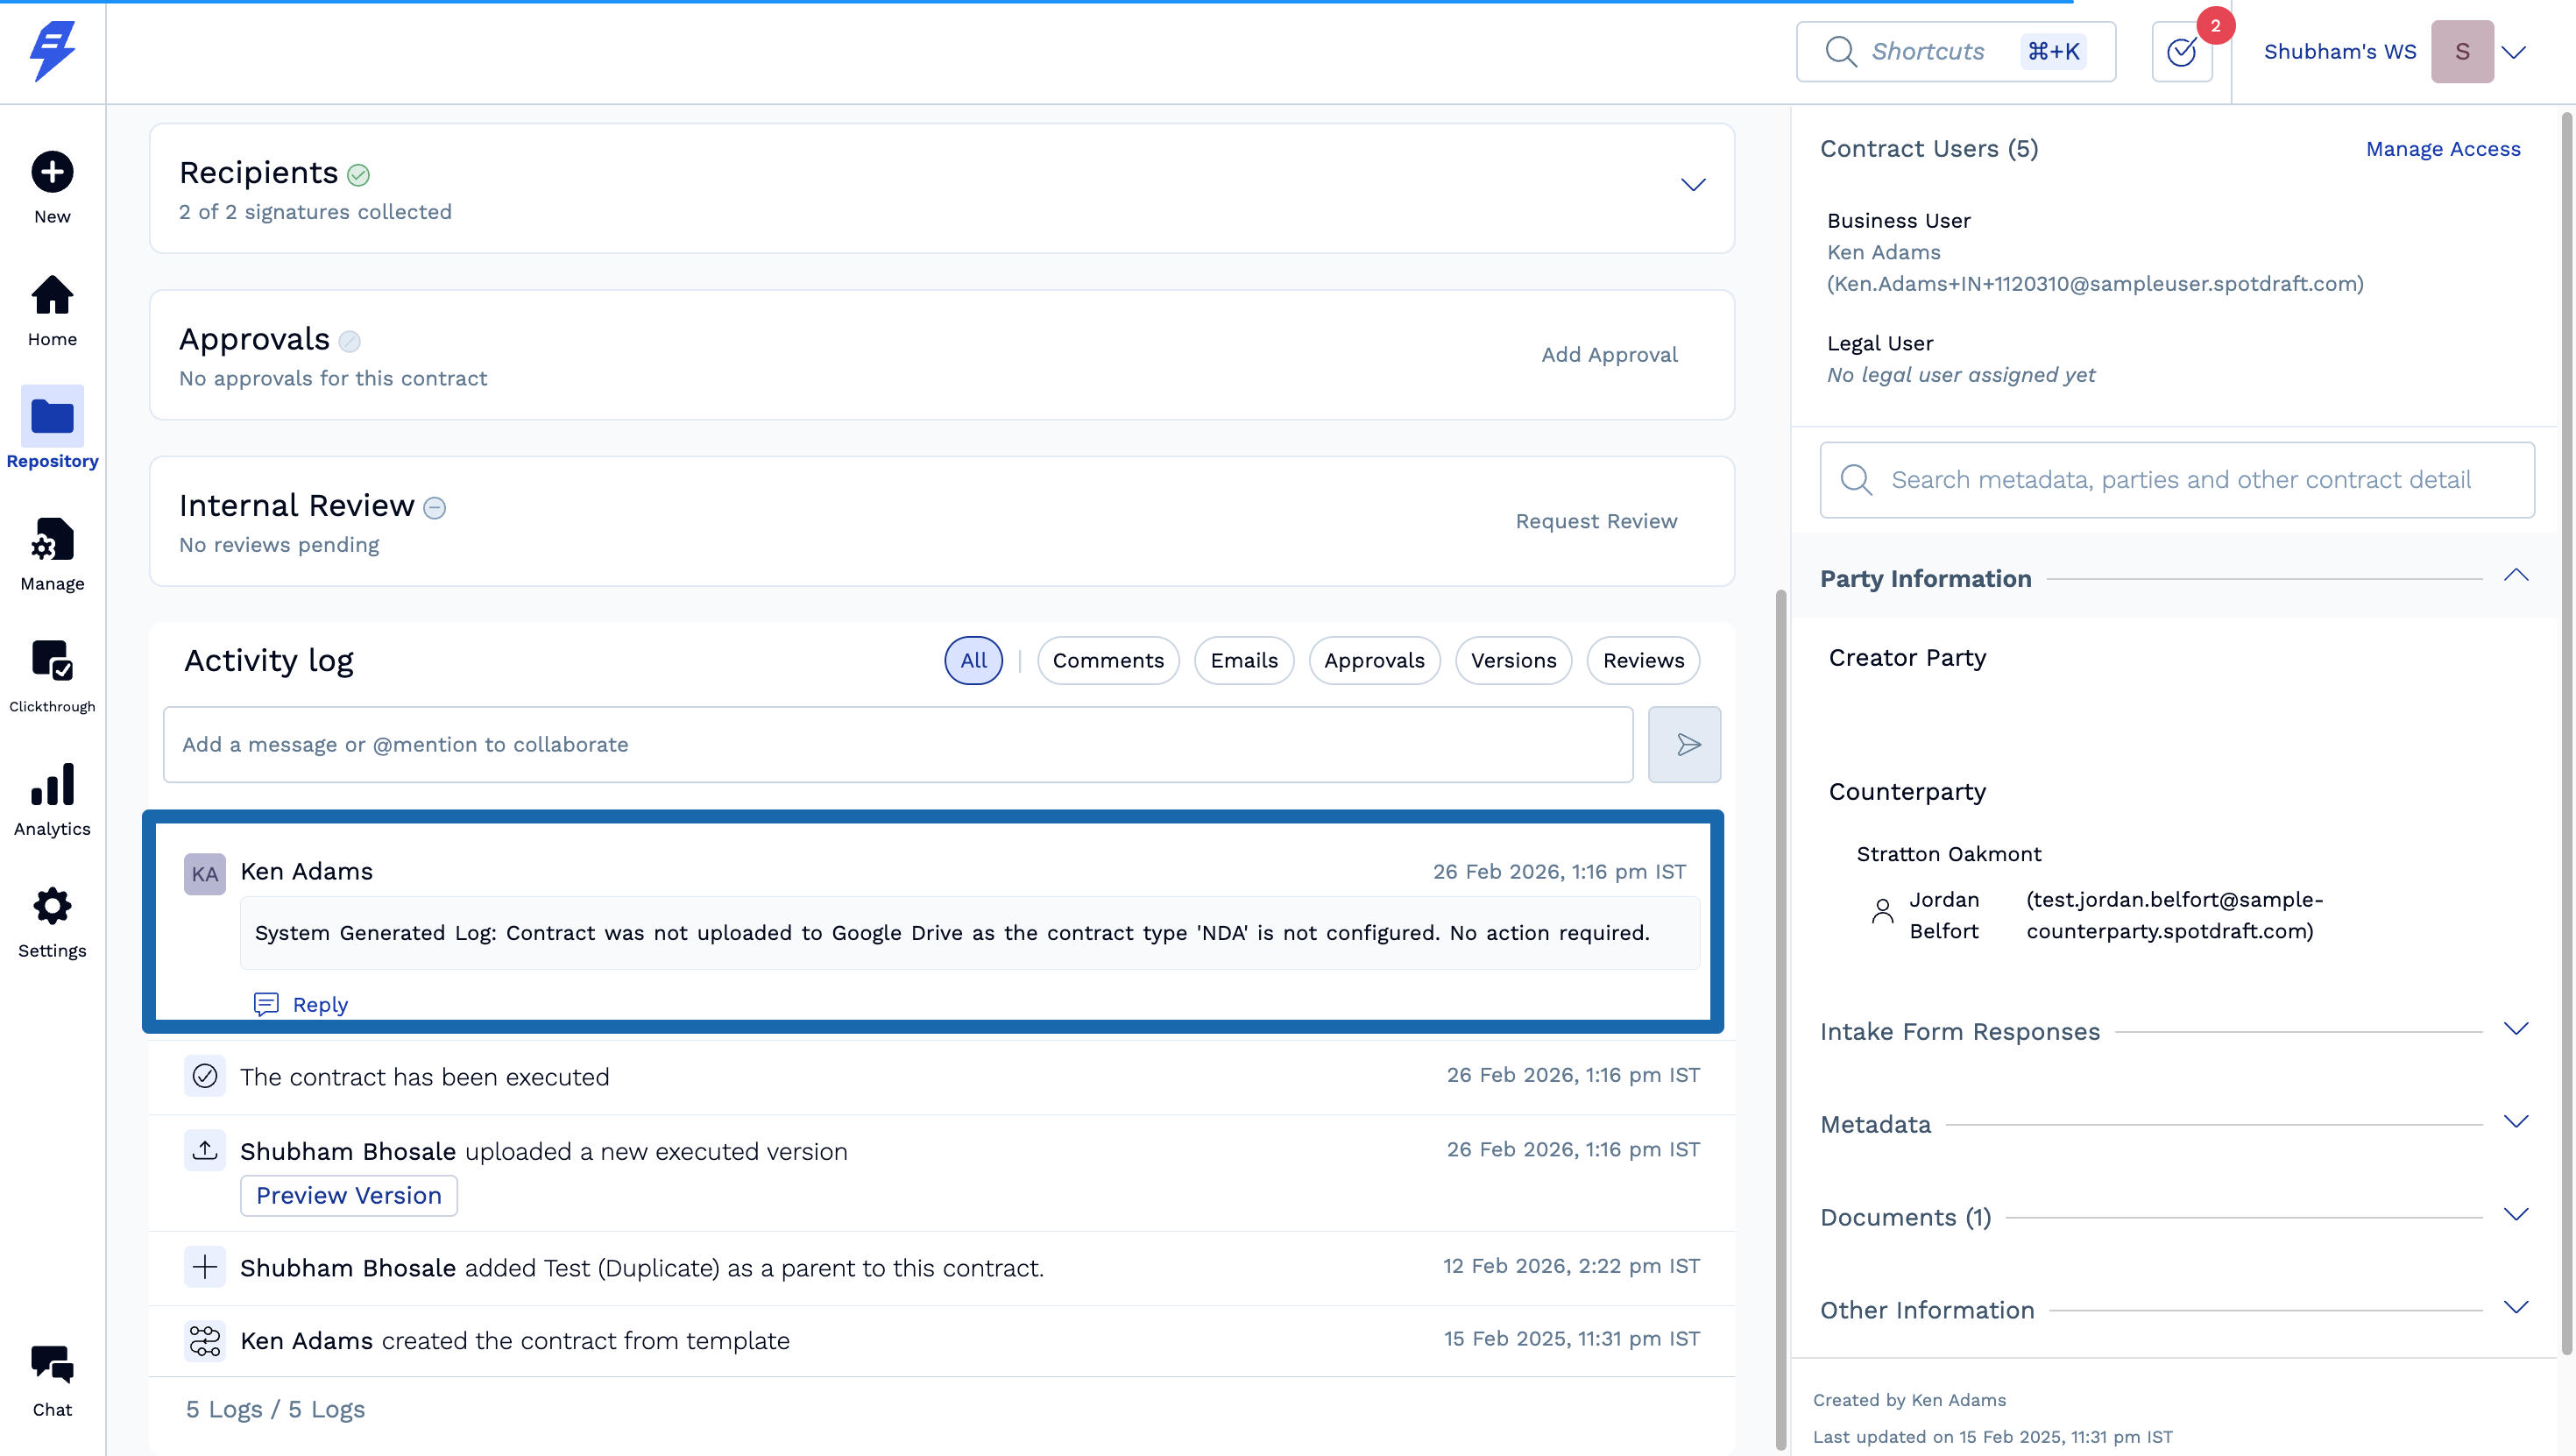Select the All activity filter
This screenshot has width=2576, height=1456.
973,660
